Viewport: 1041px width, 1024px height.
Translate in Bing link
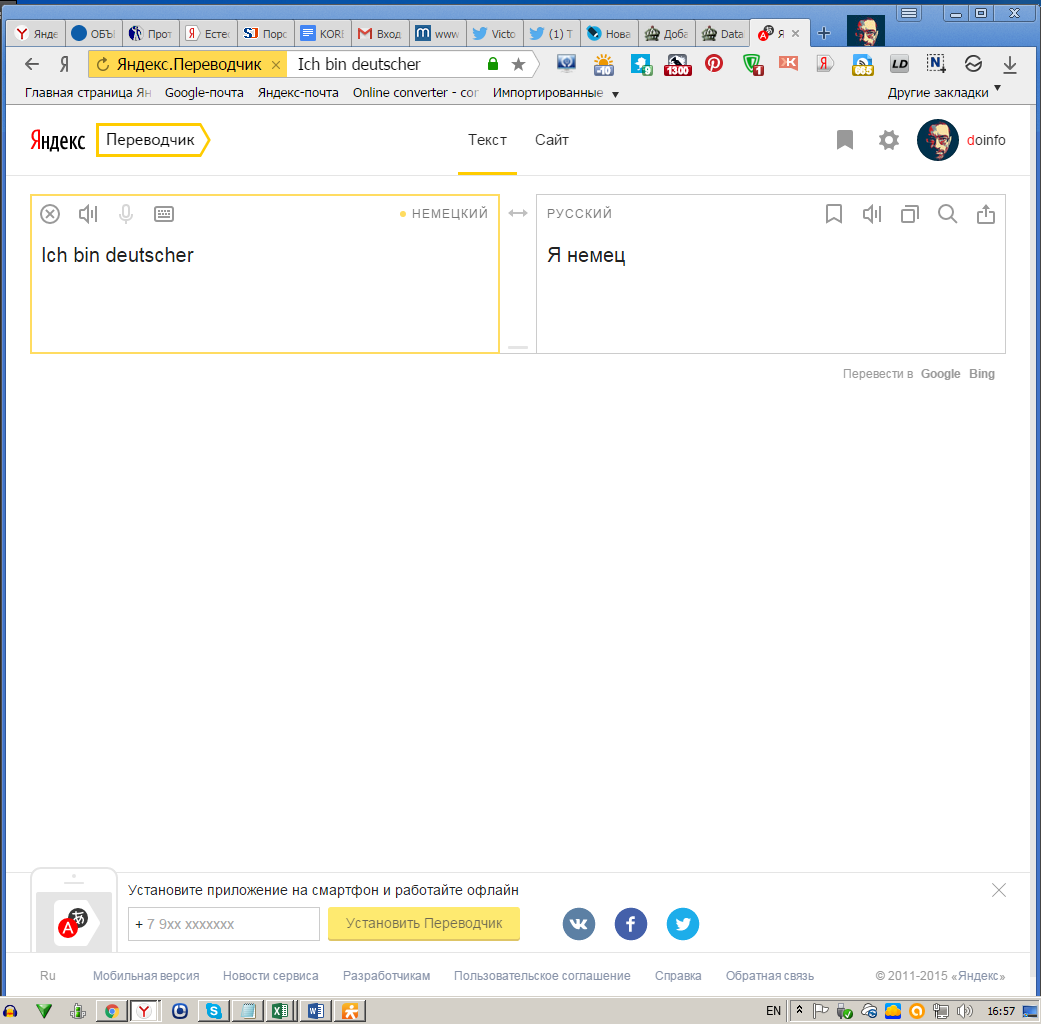tap(982, 374)
